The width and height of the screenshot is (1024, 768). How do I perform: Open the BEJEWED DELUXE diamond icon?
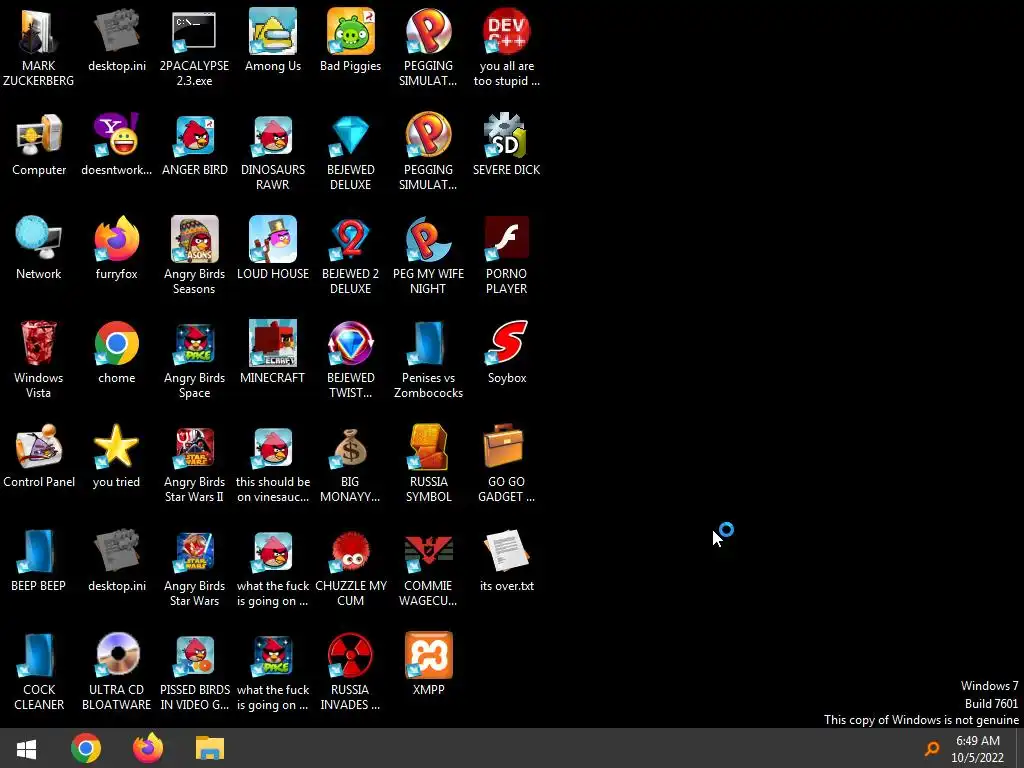(x=351, y=135)
